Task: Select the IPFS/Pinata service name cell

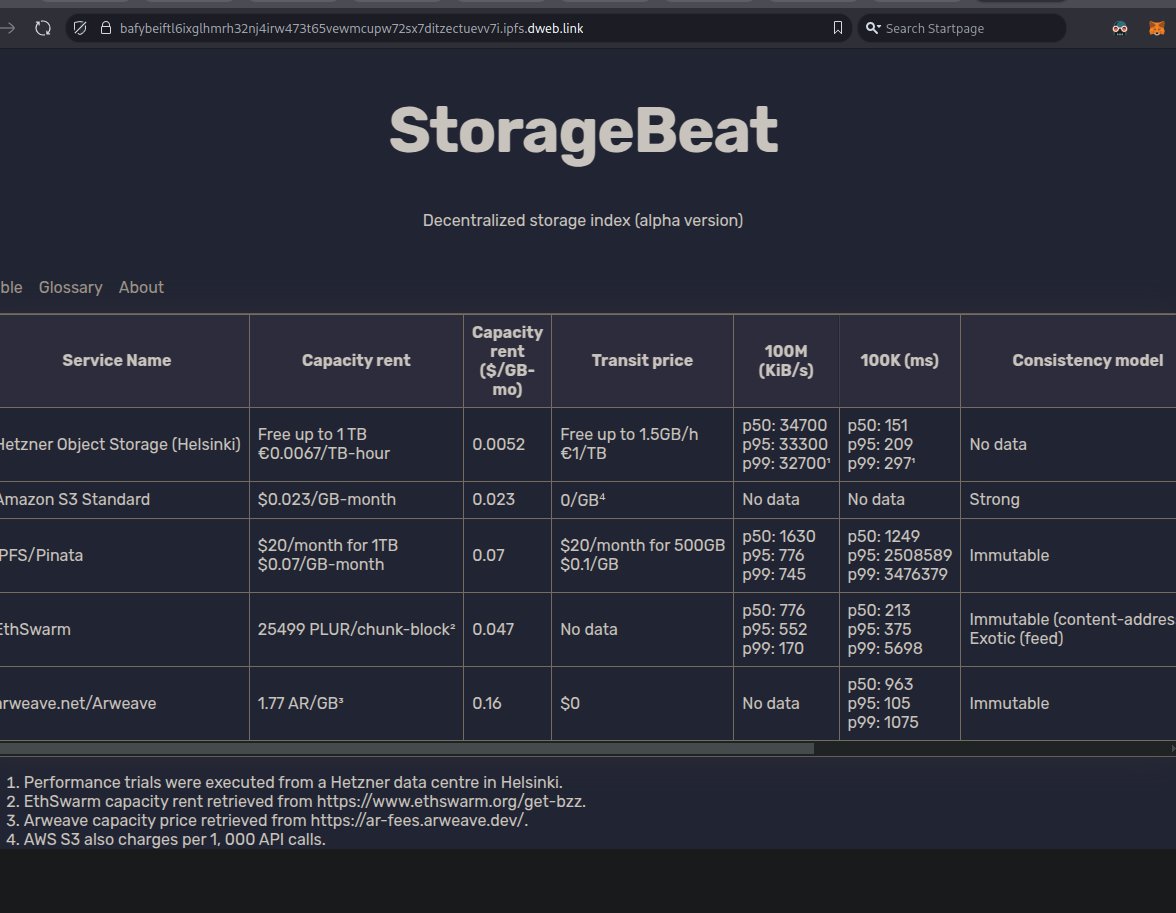Action: click(124, 555)
